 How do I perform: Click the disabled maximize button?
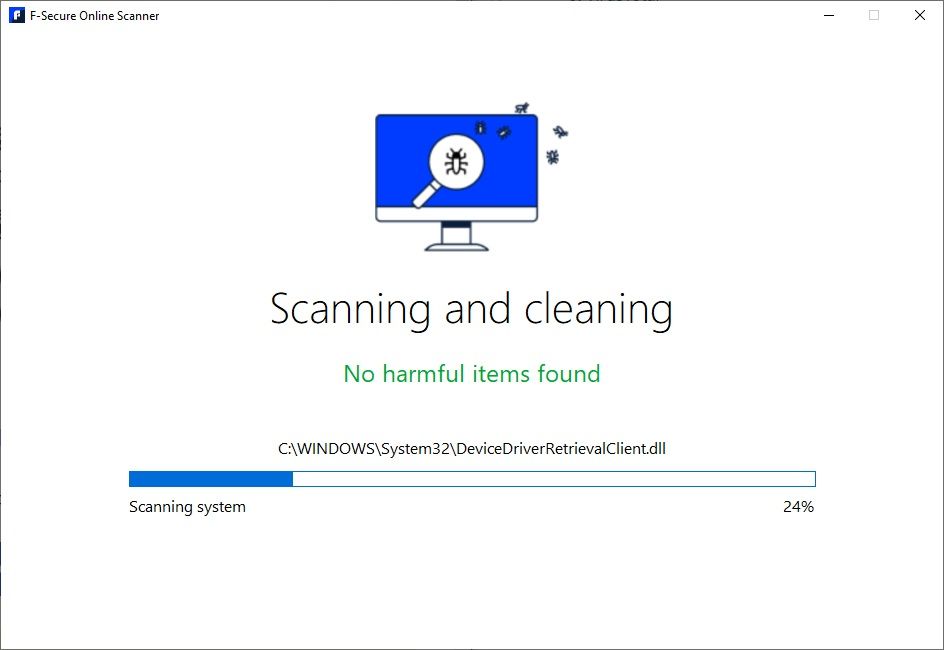tap(873, 15)
